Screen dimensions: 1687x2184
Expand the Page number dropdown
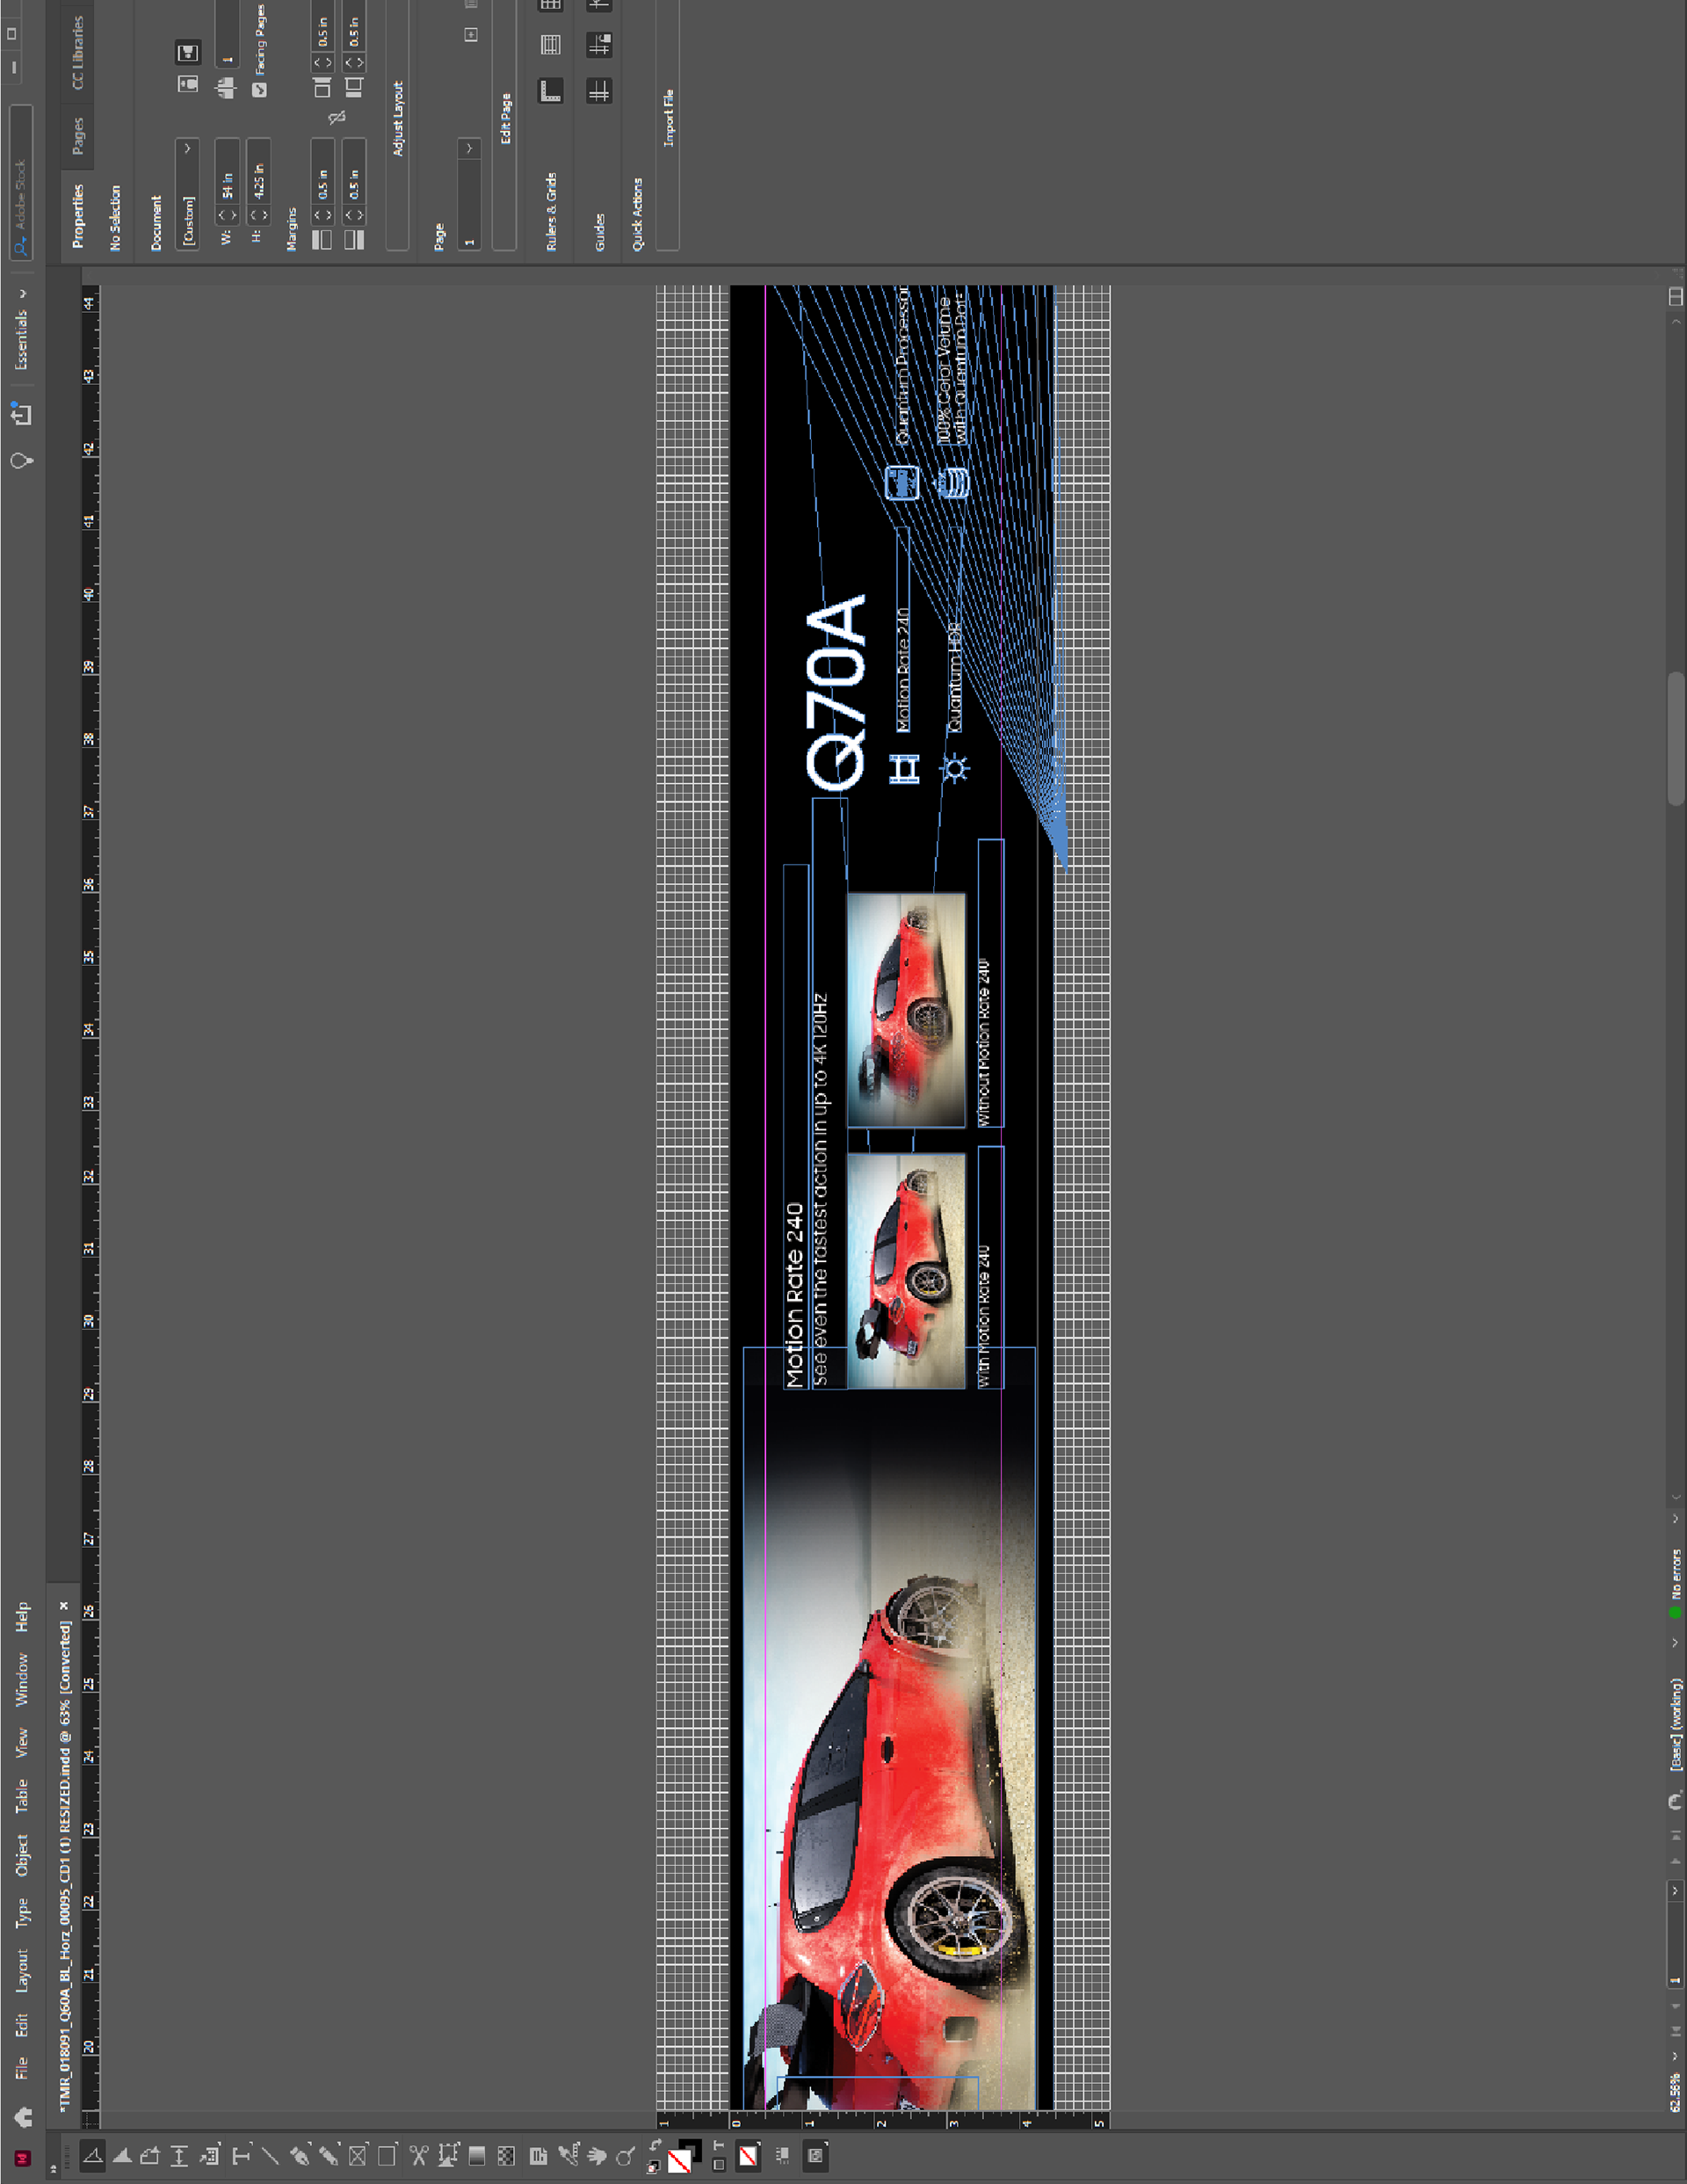[x=469, y=149]
